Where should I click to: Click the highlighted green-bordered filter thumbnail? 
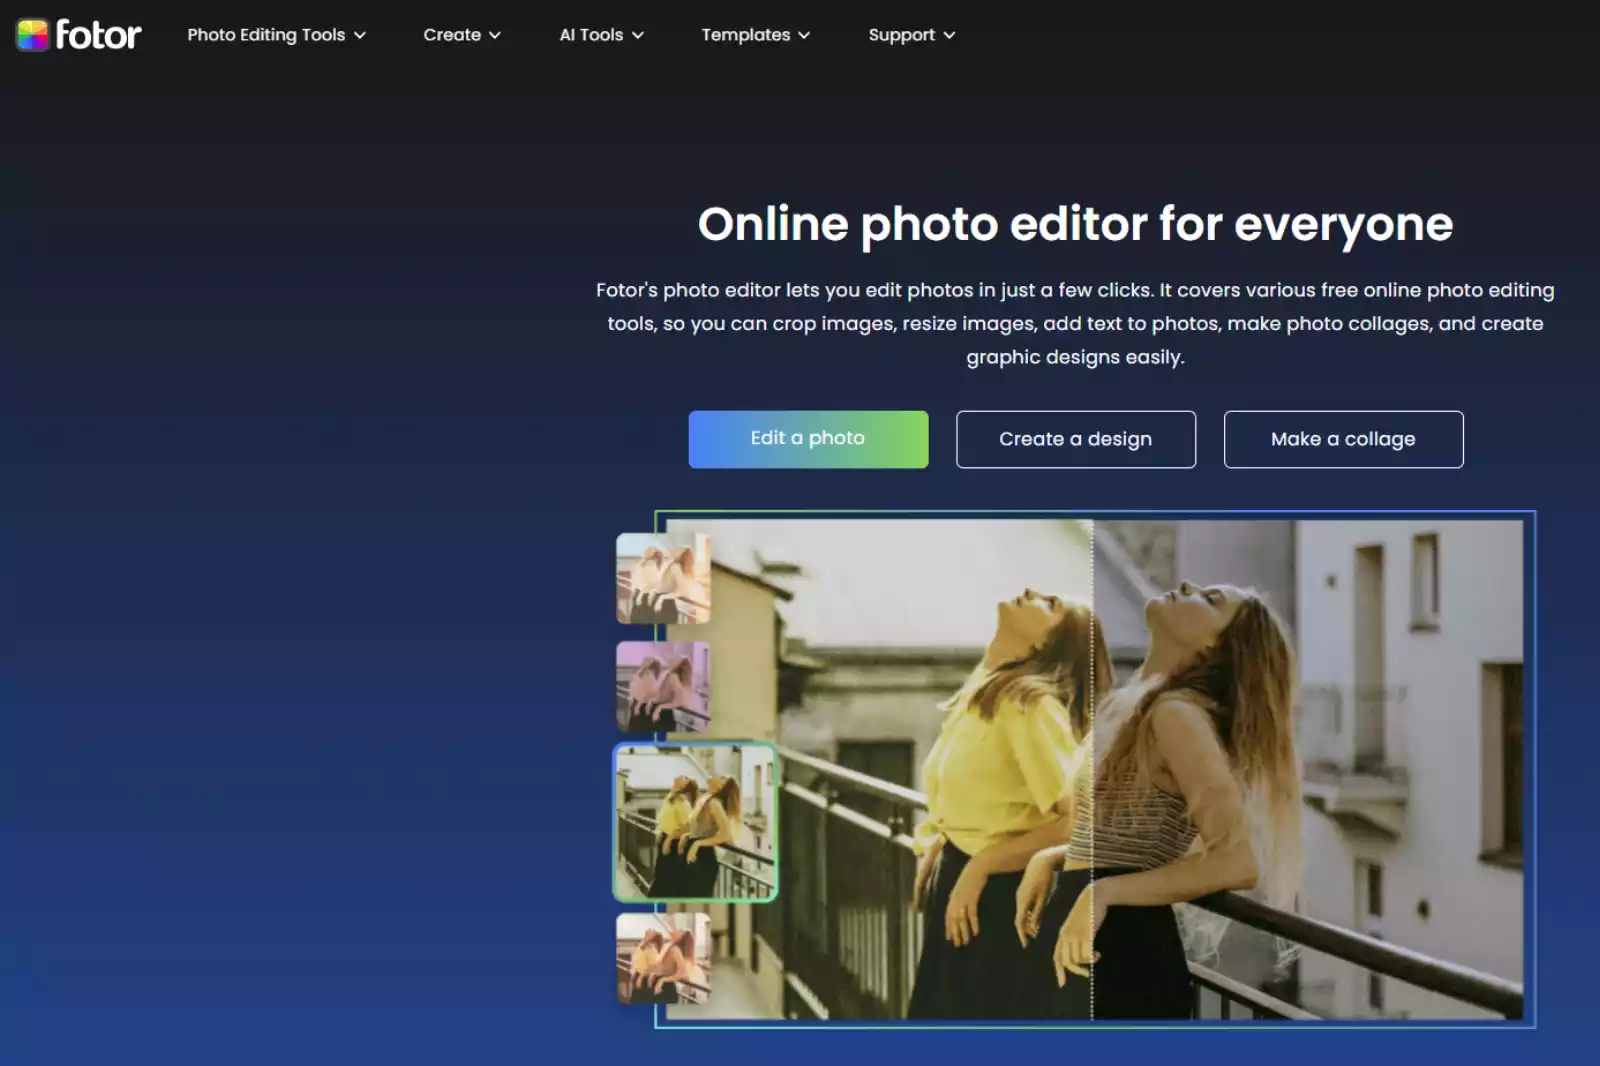695,821
